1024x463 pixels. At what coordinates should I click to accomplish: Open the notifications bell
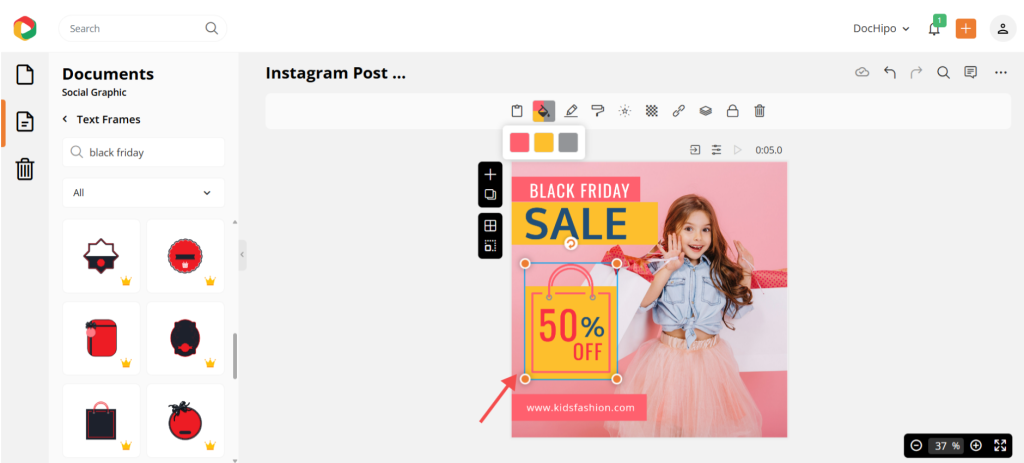tap(935, 28)
